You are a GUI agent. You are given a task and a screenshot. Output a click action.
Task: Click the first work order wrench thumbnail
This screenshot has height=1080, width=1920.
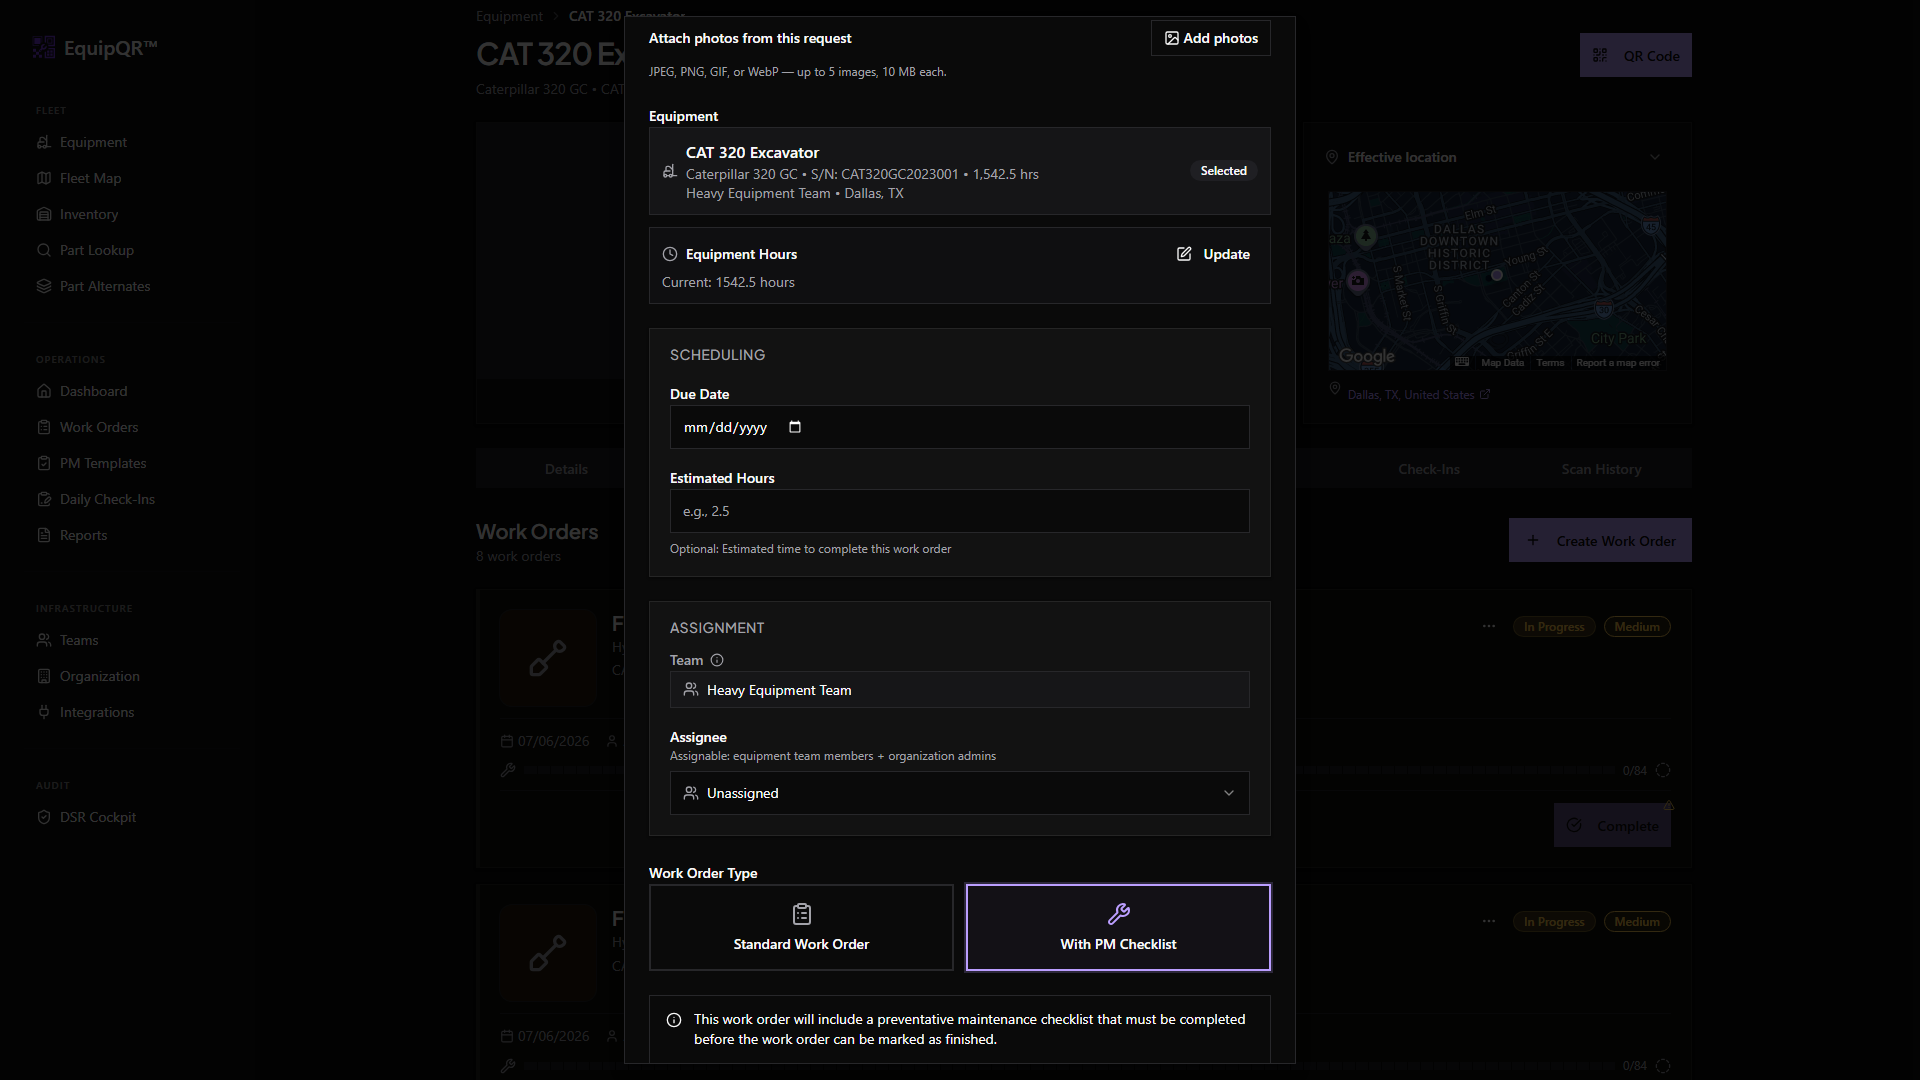(548, 658)
